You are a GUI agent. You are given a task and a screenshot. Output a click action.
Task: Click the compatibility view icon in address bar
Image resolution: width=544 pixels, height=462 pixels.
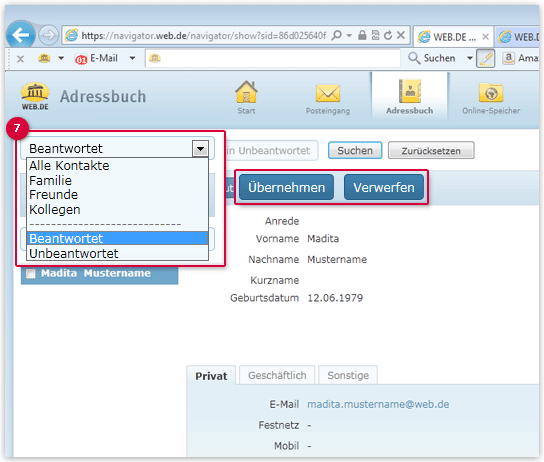click(x=375, y=35)
